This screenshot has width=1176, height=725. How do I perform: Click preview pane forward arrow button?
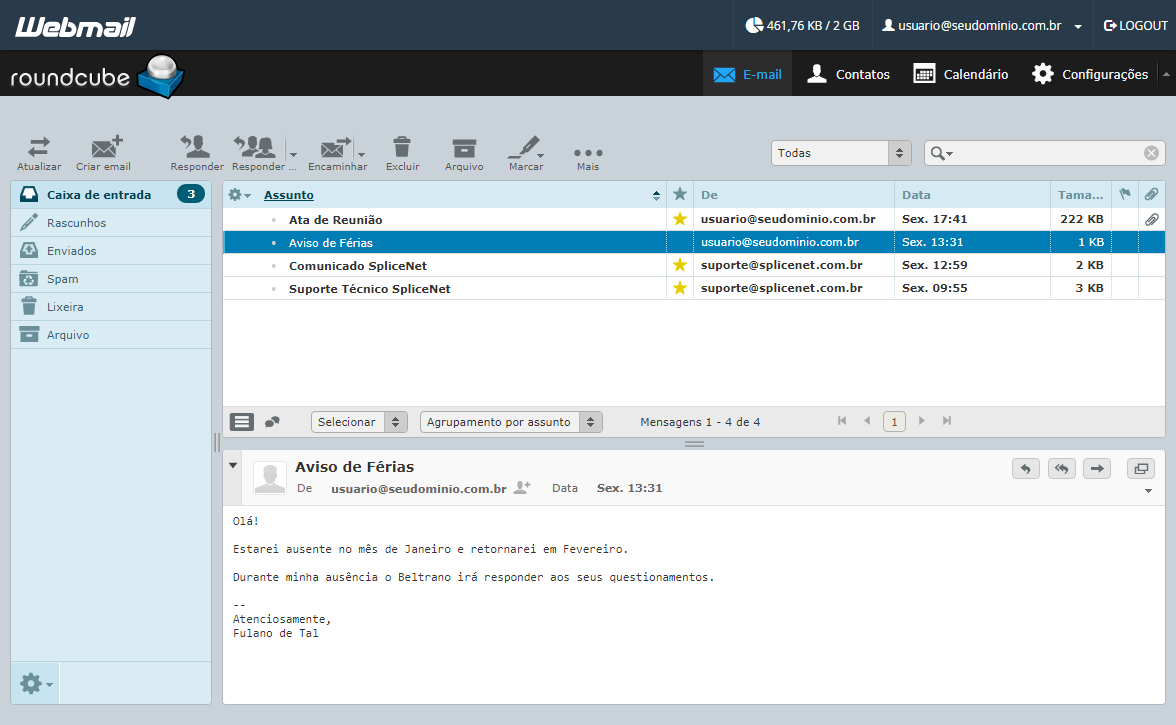(x=1096, y=469)
